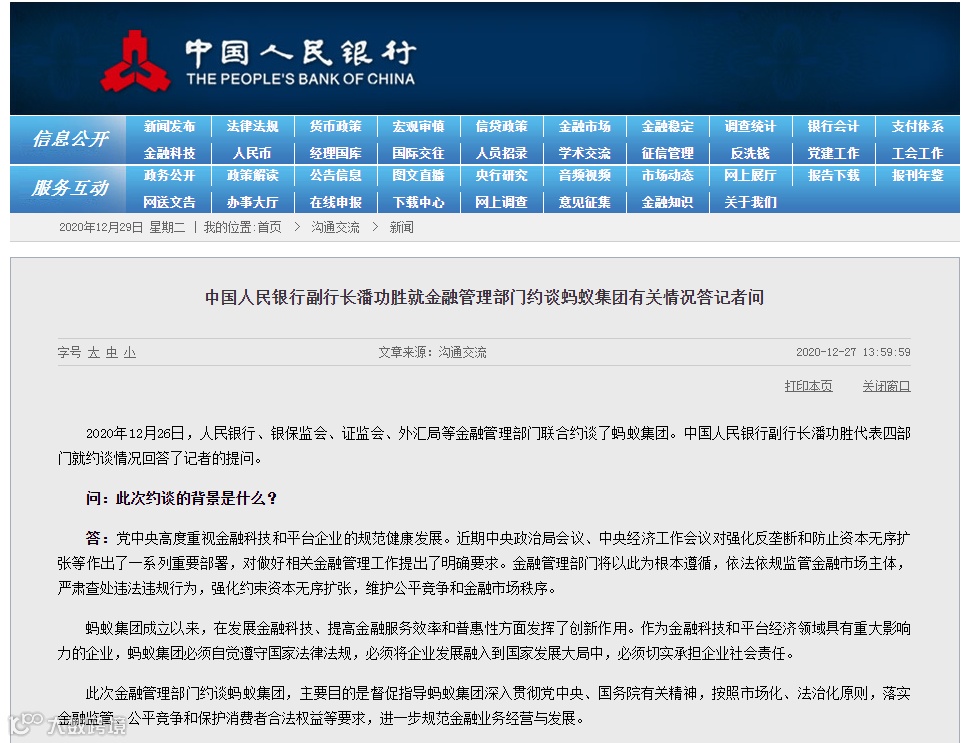Go to 反洗钱 section
The width and height of the screenshot is (968, 743).
751,153
